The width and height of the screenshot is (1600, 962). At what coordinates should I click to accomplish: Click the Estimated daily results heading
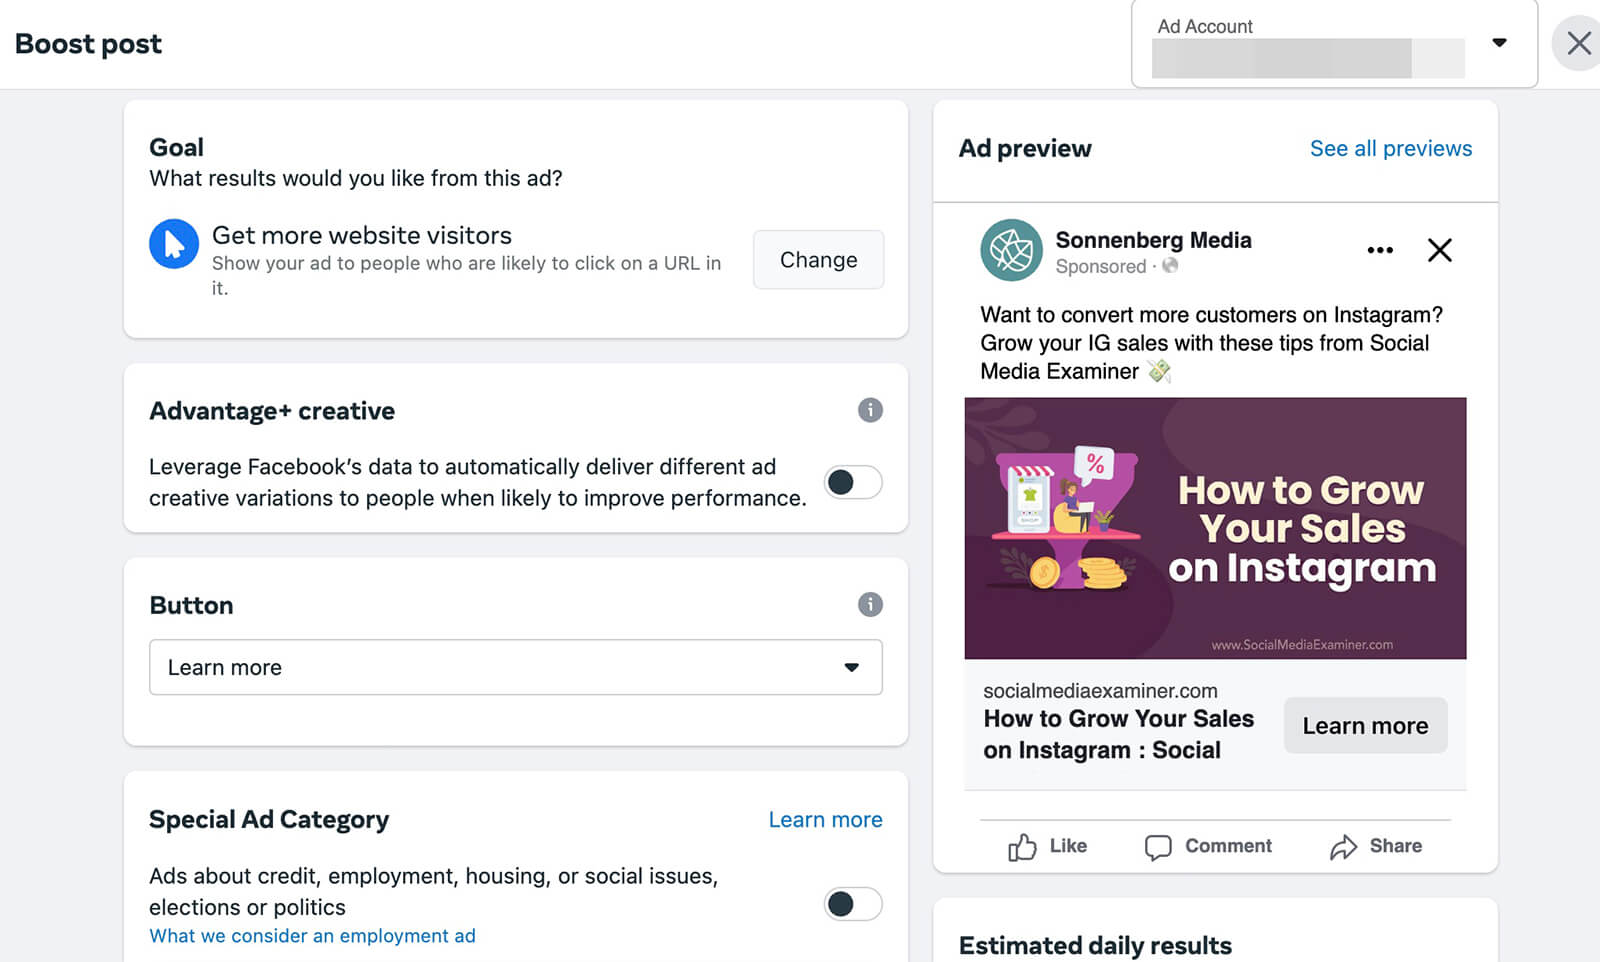point(1095,945)
